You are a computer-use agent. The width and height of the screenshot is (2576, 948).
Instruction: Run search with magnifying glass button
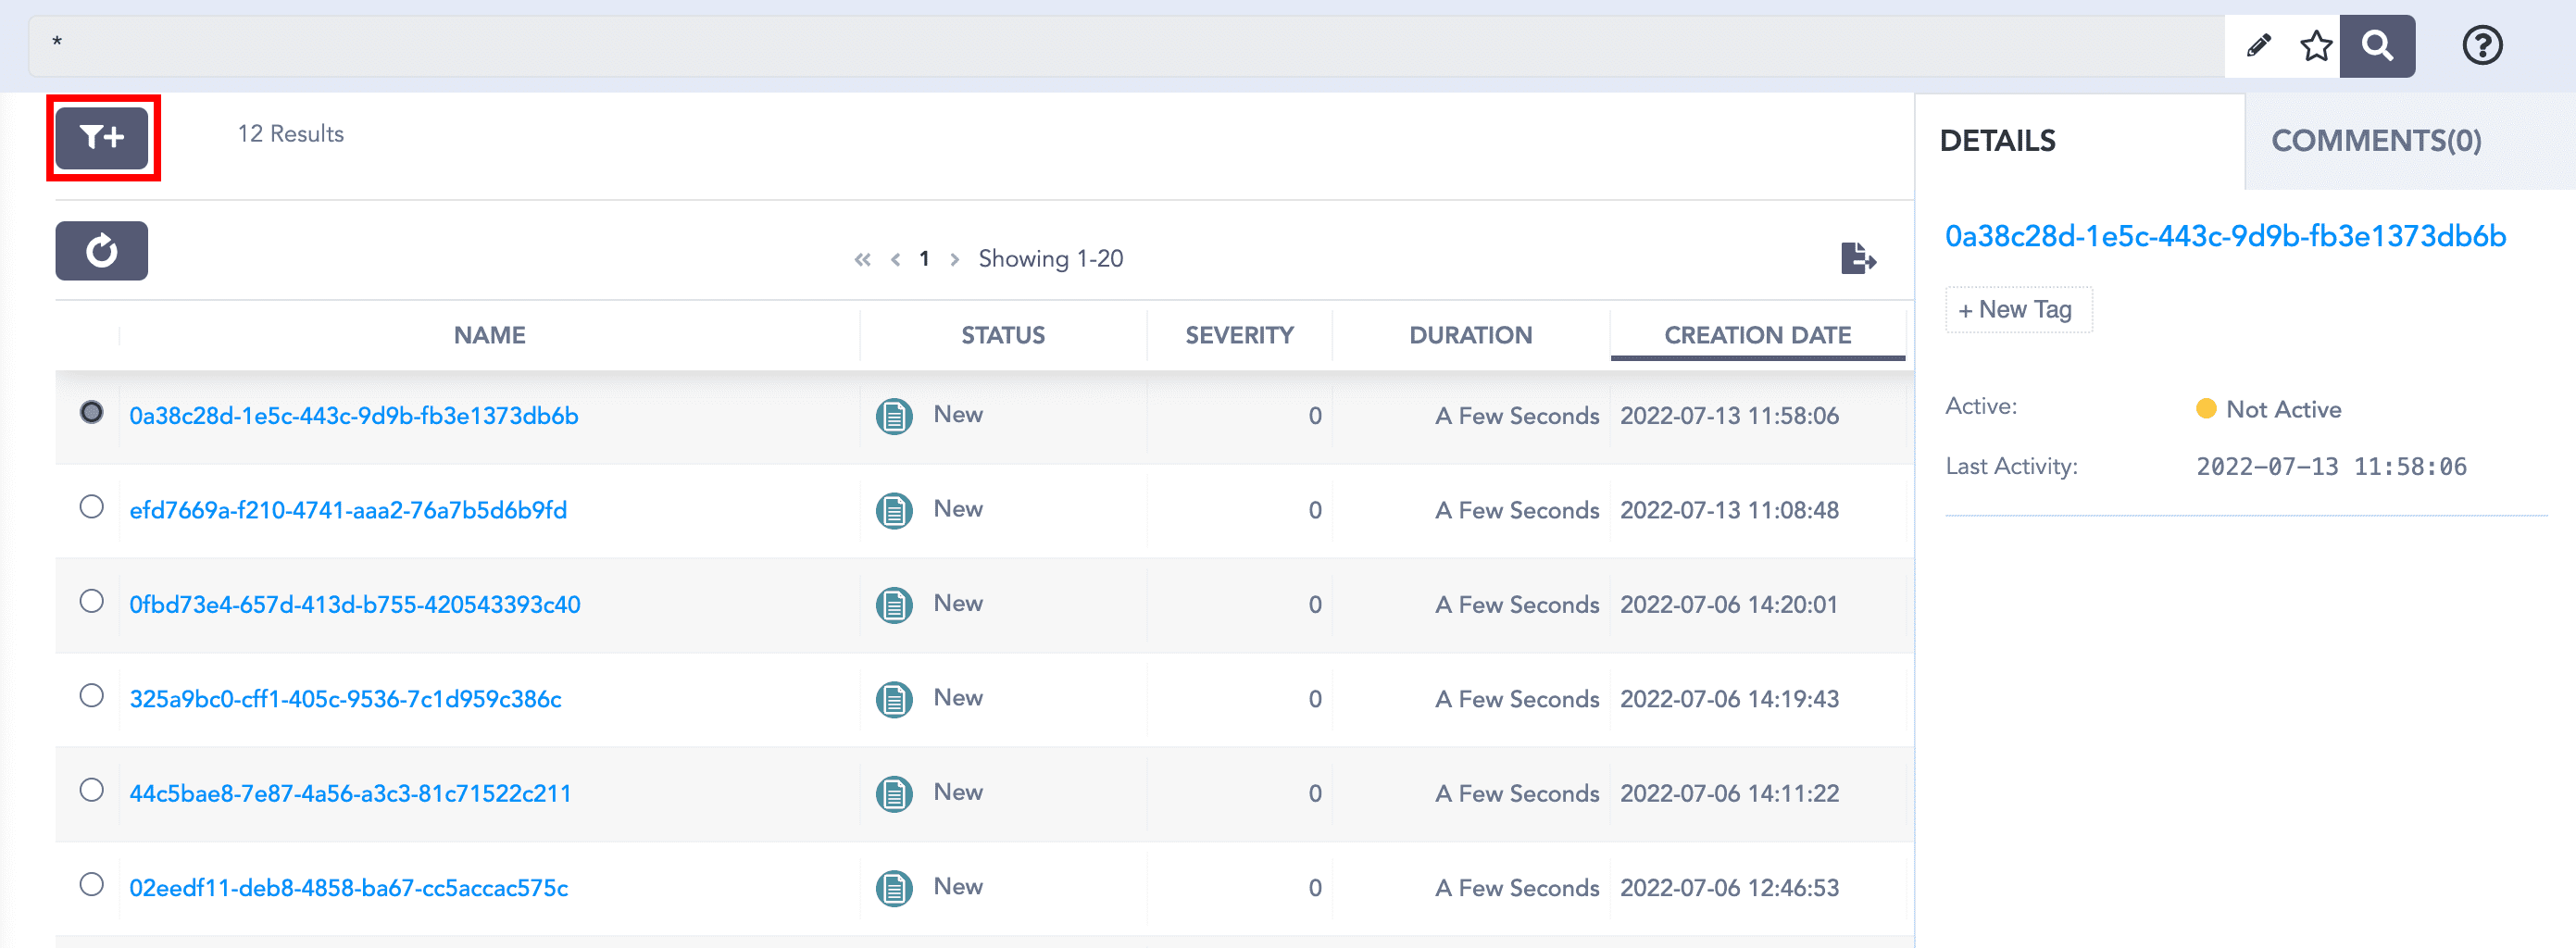(2377, 46)
